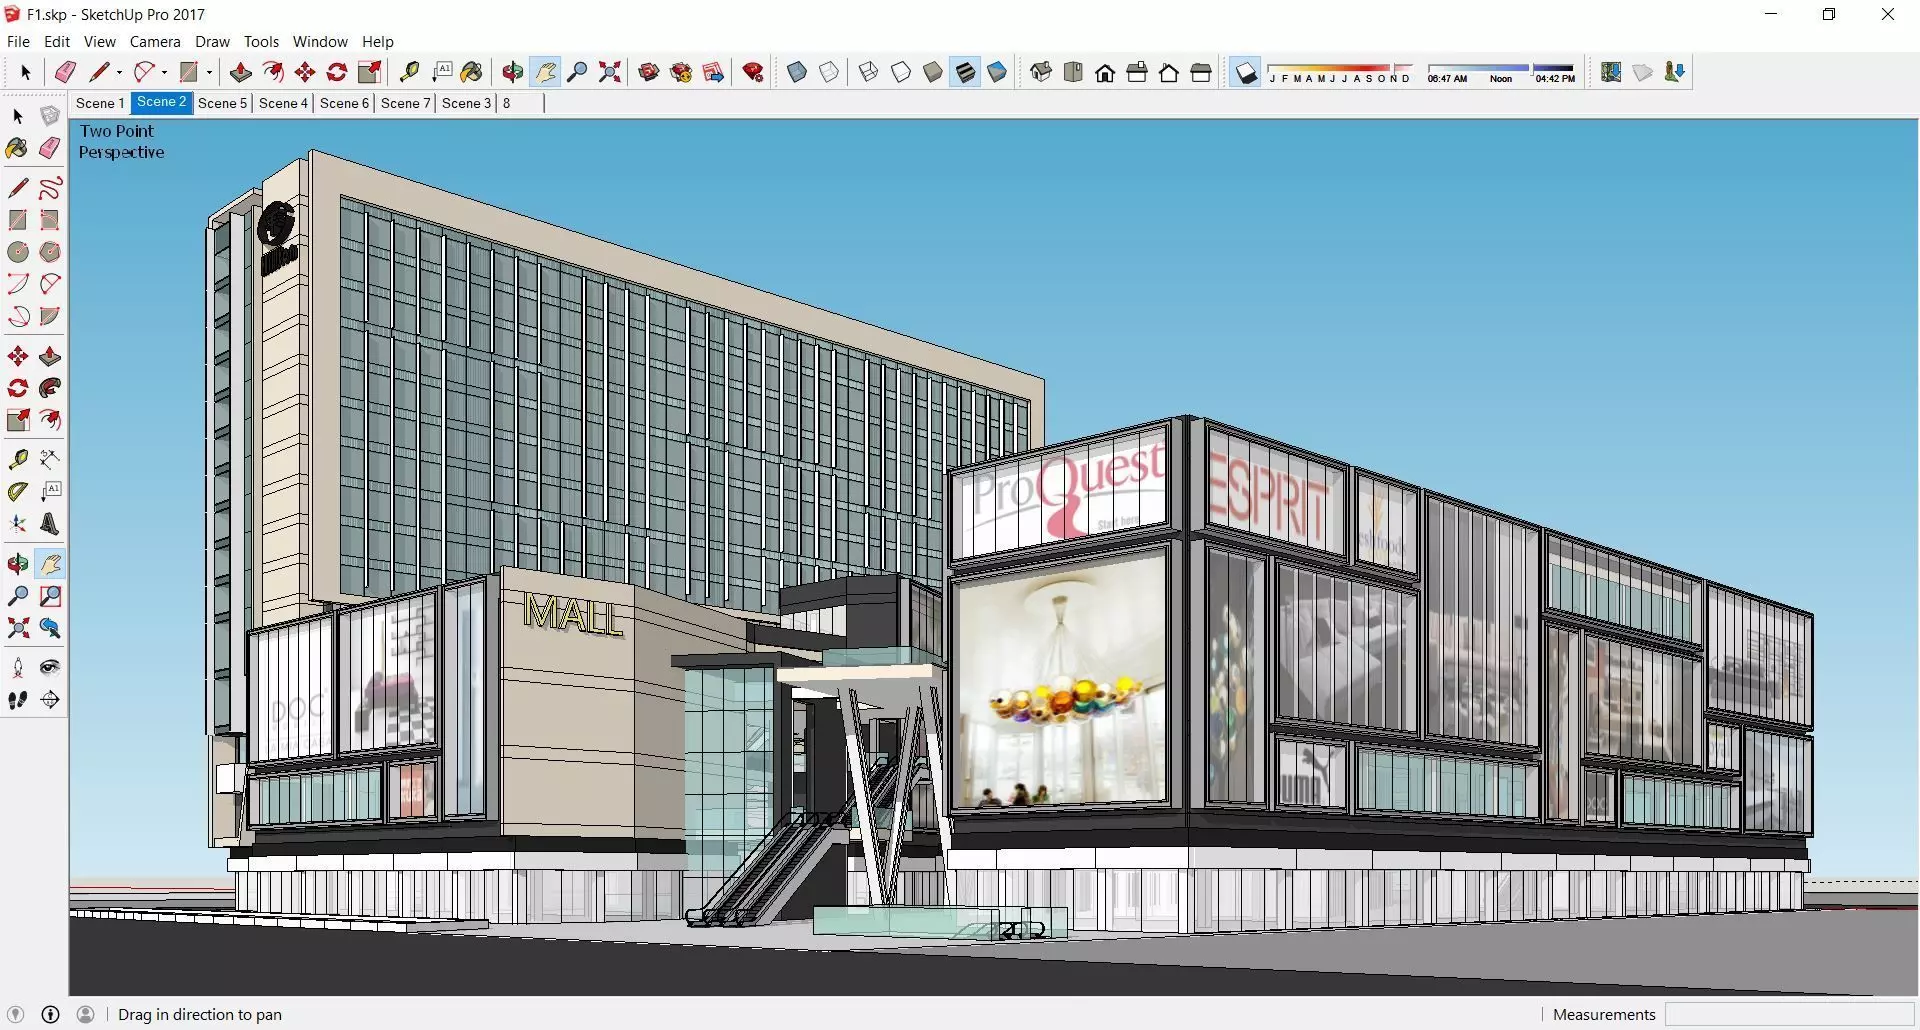Switch to Scene 4 tab
Screen dimensions: 1920x1030
tap(283, 103)
